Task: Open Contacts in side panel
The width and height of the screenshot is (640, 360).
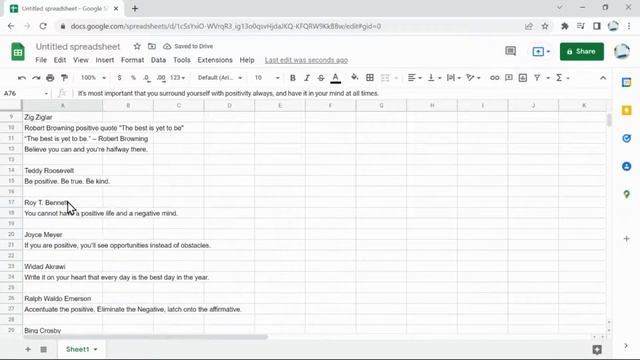Action: click(x=627, y=166)
